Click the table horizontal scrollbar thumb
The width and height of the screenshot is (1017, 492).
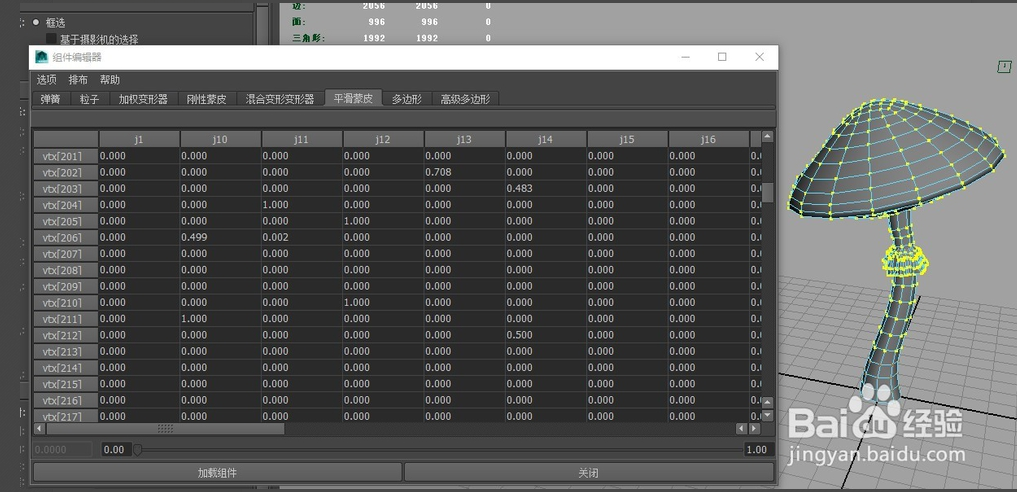coord(165,428)
